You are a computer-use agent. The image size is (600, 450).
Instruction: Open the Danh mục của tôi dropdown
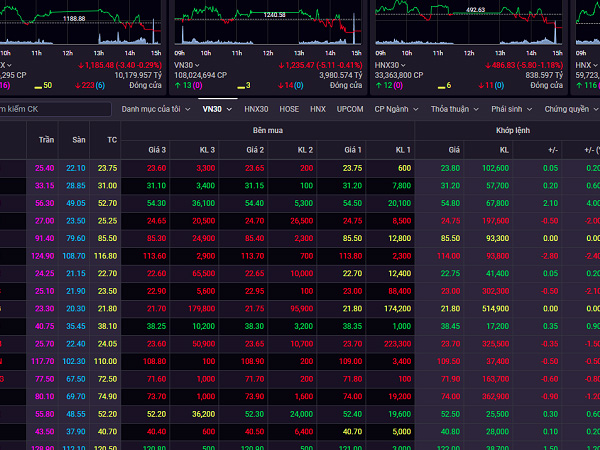pyautogui.click(x=156, y=109)
